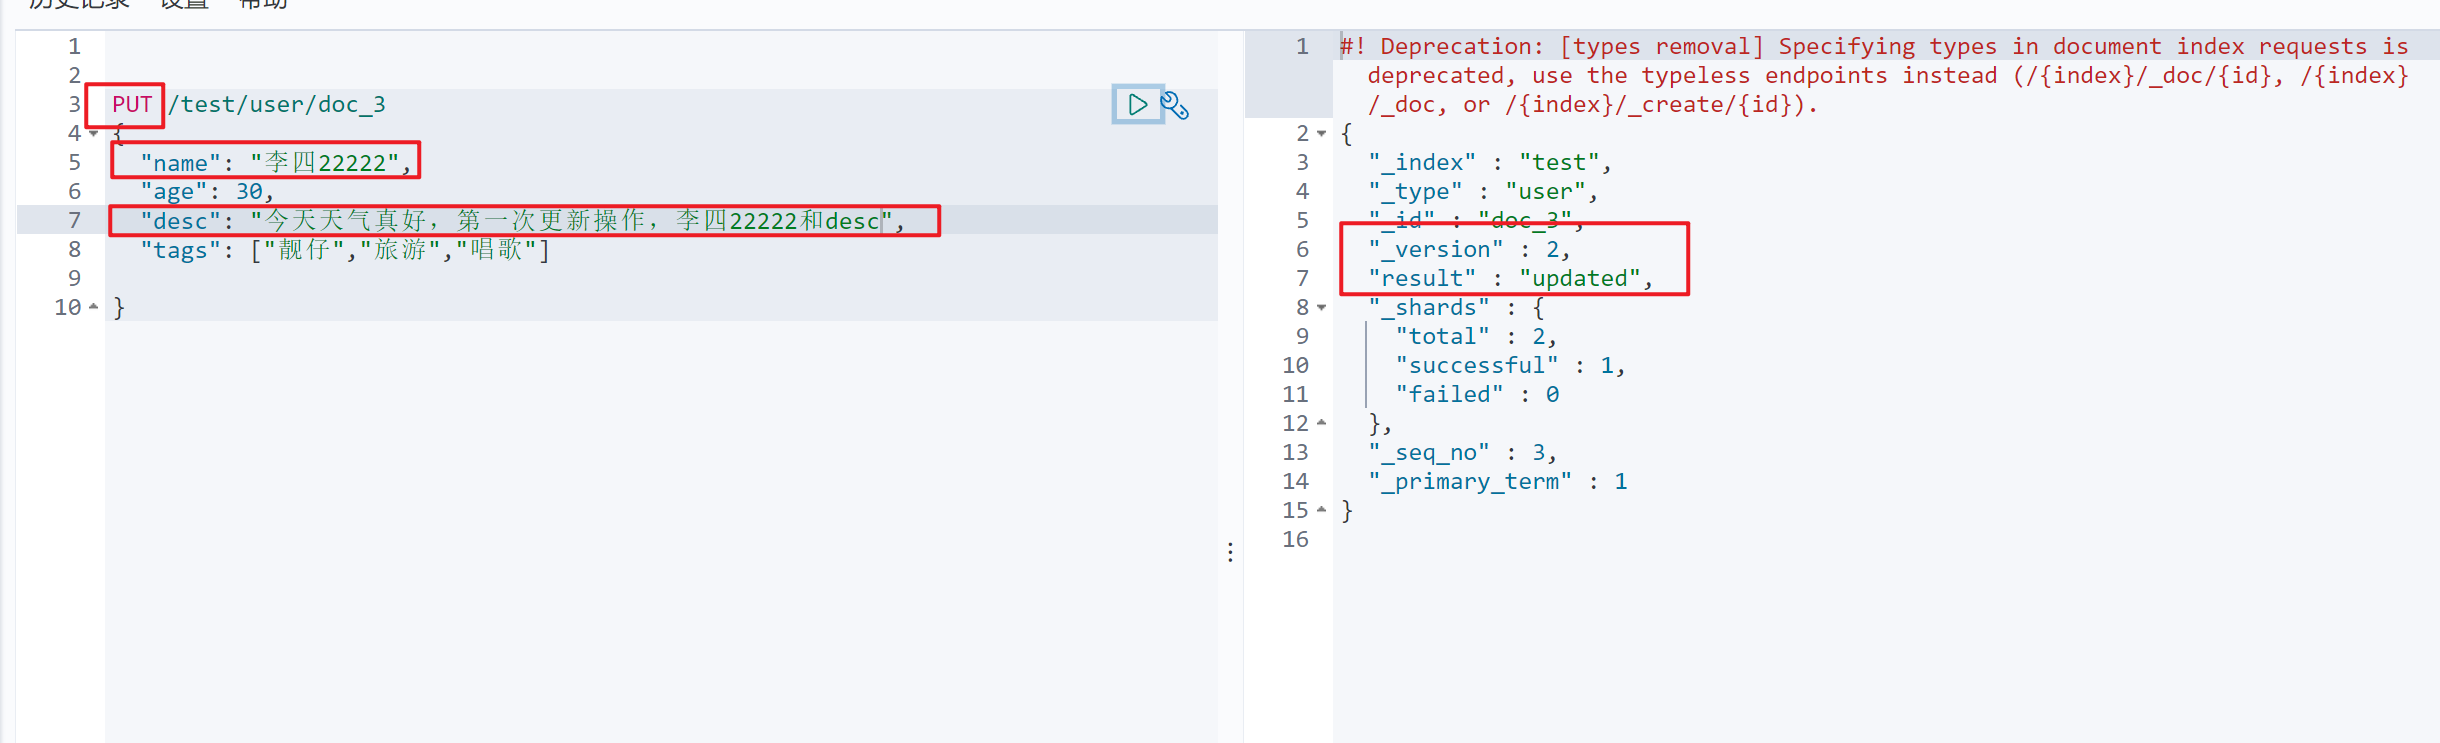This screenshot has height=743, width=2440.
Task: Click "_primary_term" : 1 in the response
Action: pos(1498,481)
